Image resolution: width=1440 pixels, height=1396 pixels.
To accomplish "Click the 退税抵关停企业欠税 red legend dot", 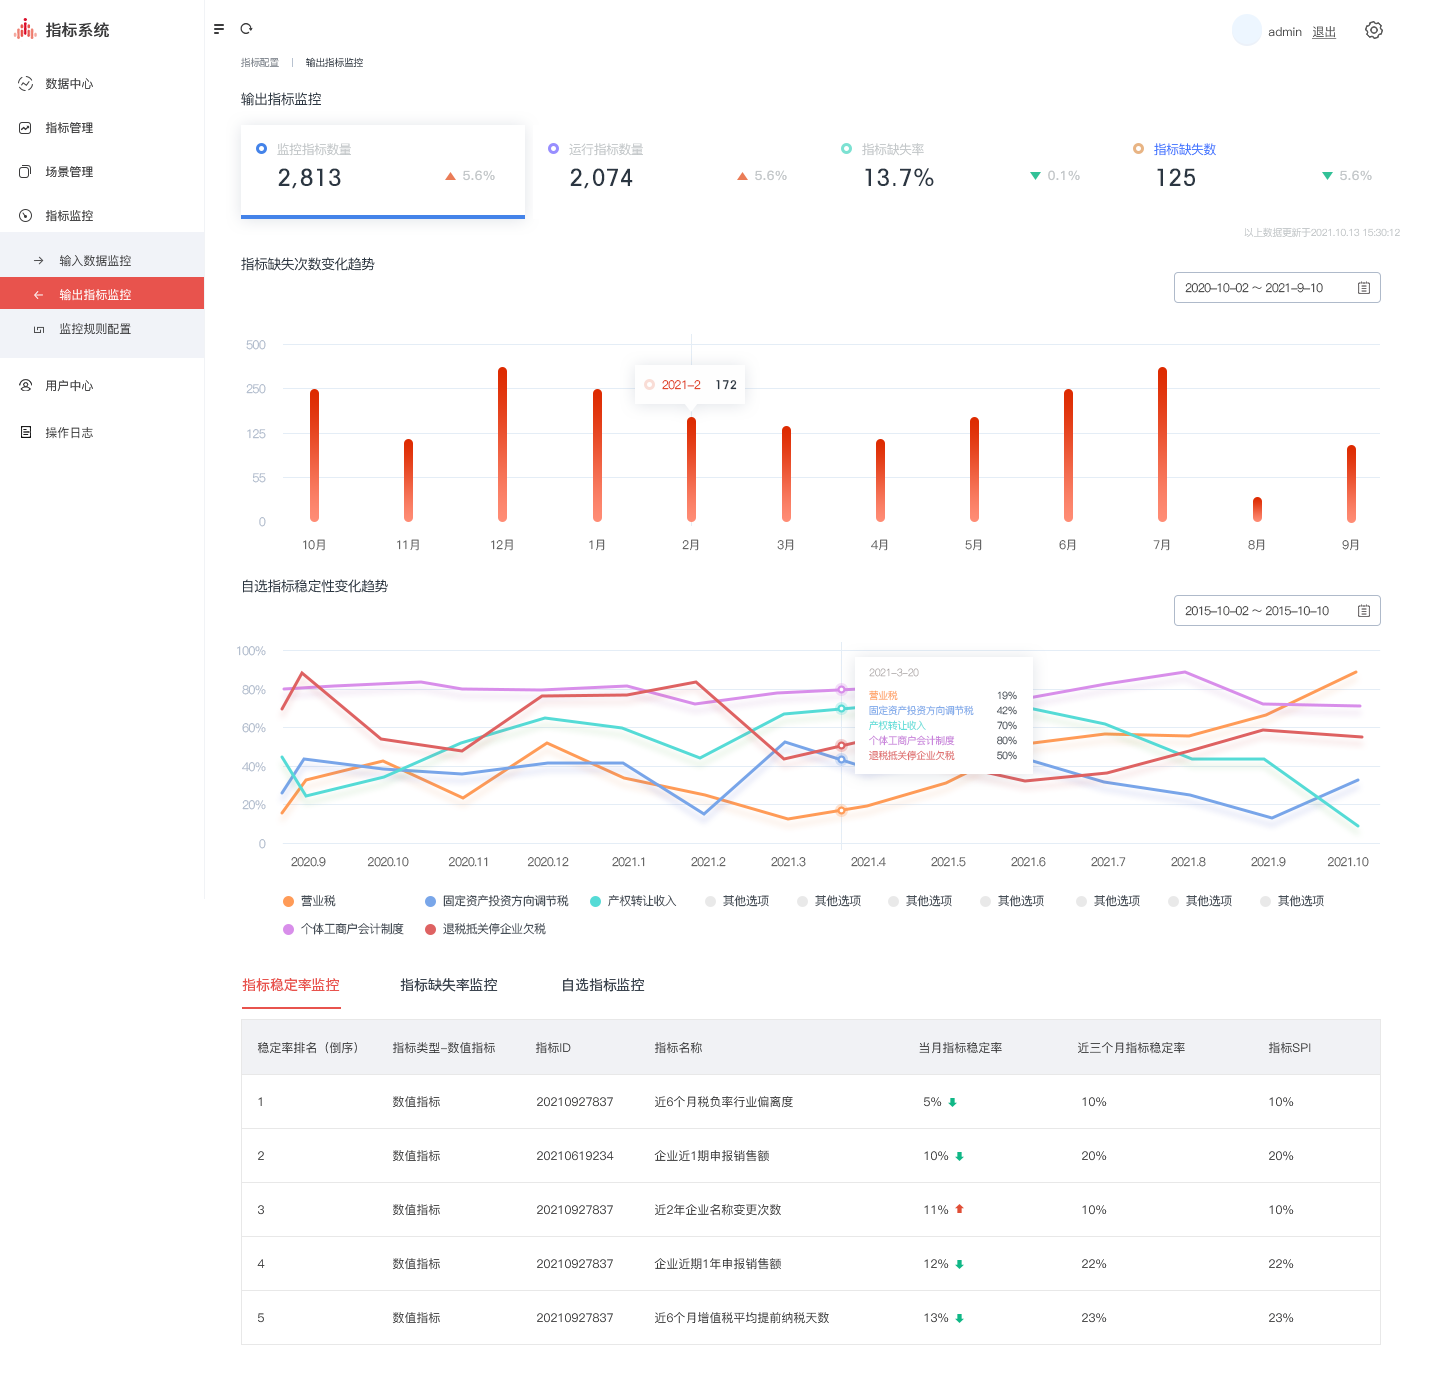I will pos(430,929).
